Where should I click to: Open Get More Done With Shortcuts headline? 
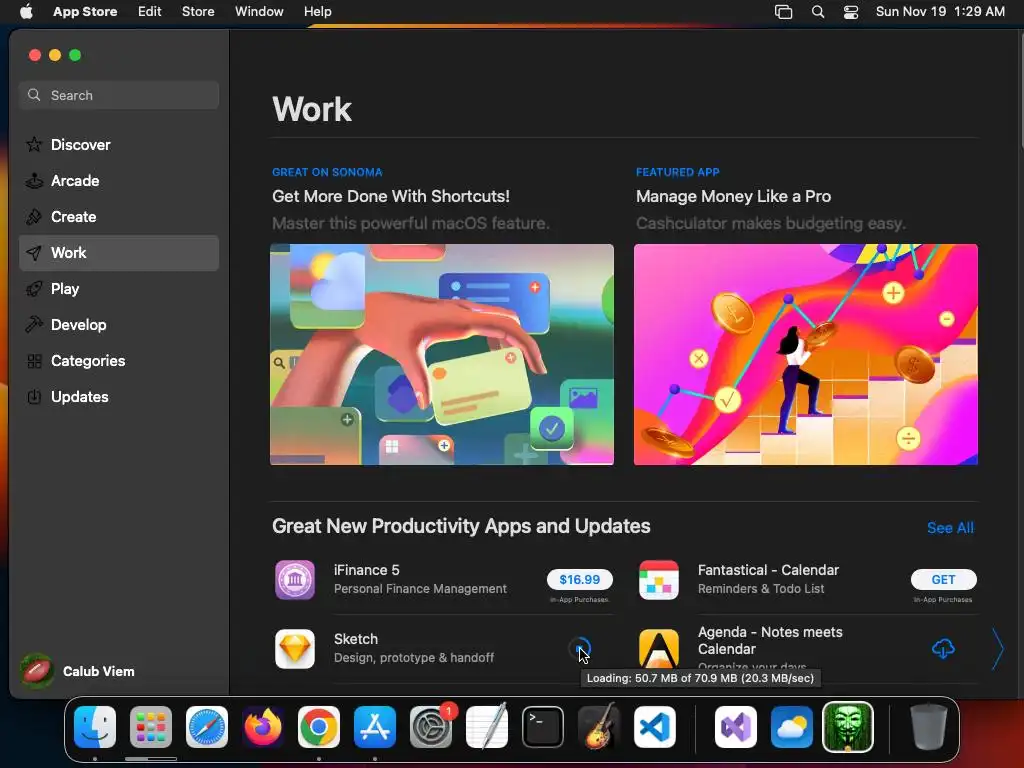coord(391,197)
